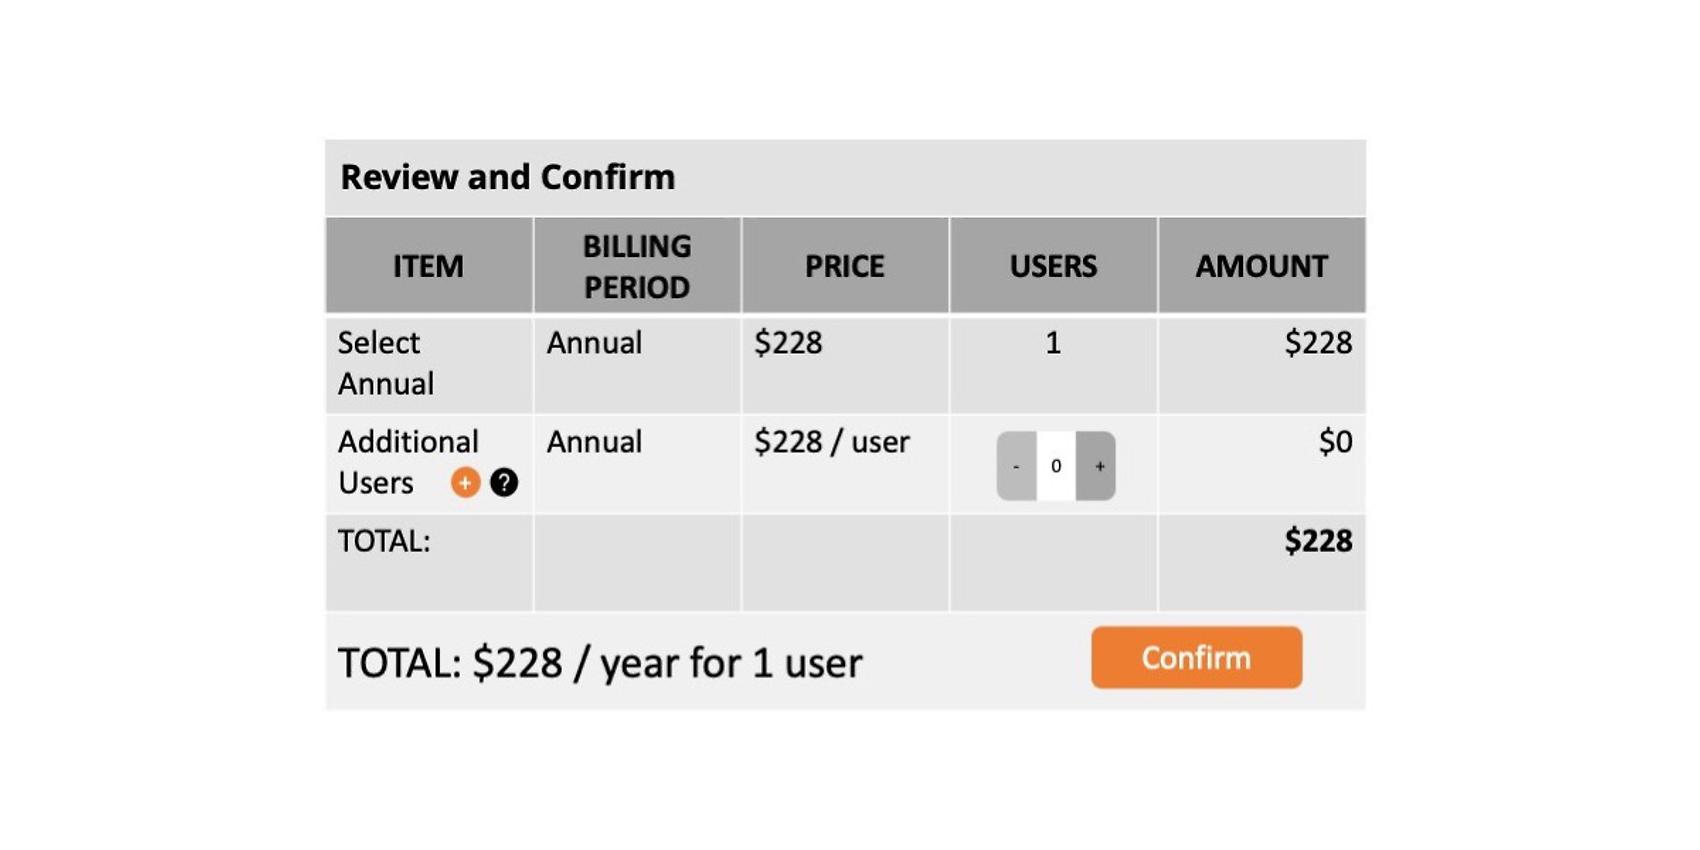
Task: Click the TOTAL: $228 / year summary text
Action: tap(600, 663)
